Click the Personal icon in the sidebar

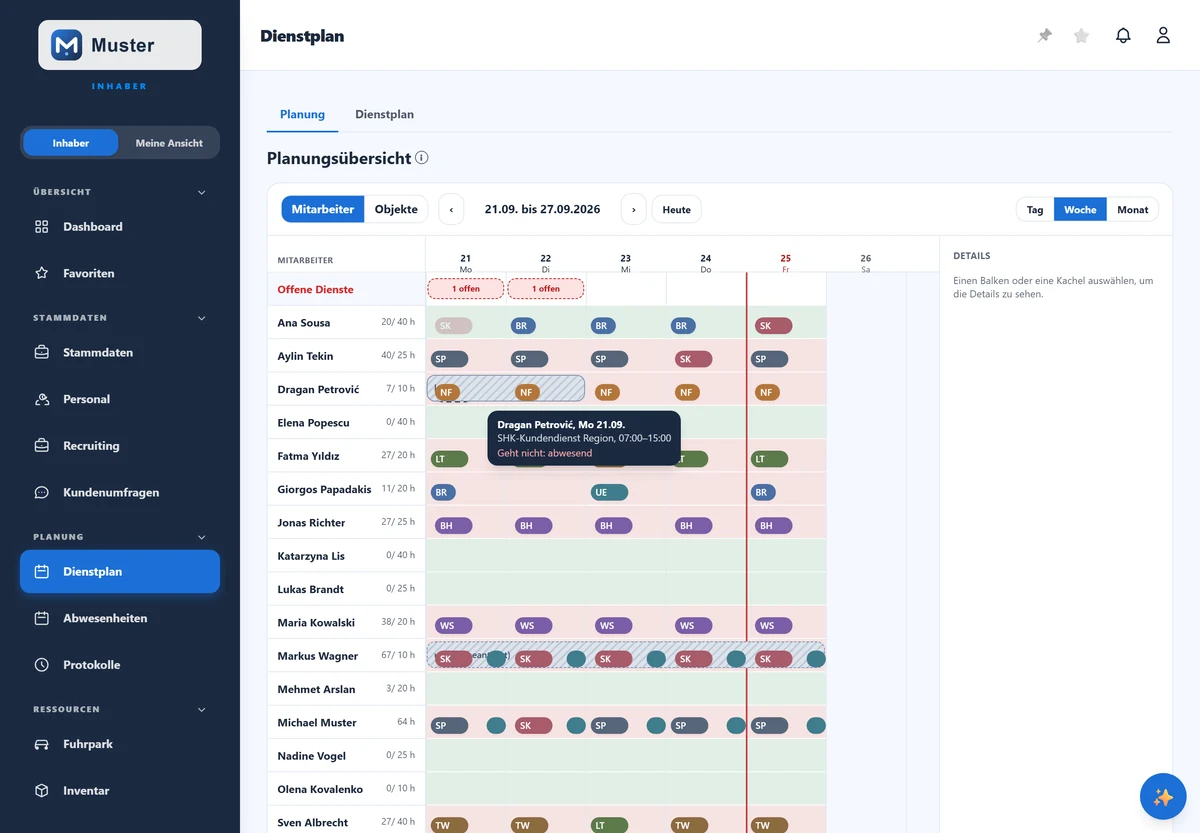coord(42,399)
